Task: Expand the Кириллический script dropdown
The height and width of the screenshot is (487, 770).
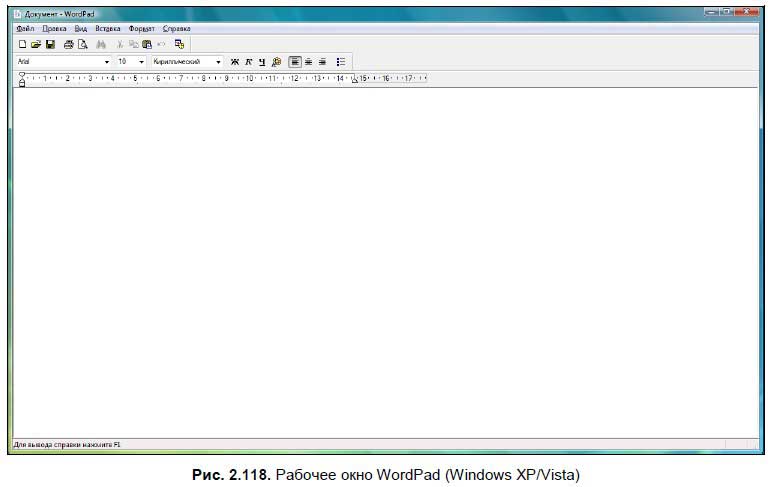Action: click(x=218, y=61)
